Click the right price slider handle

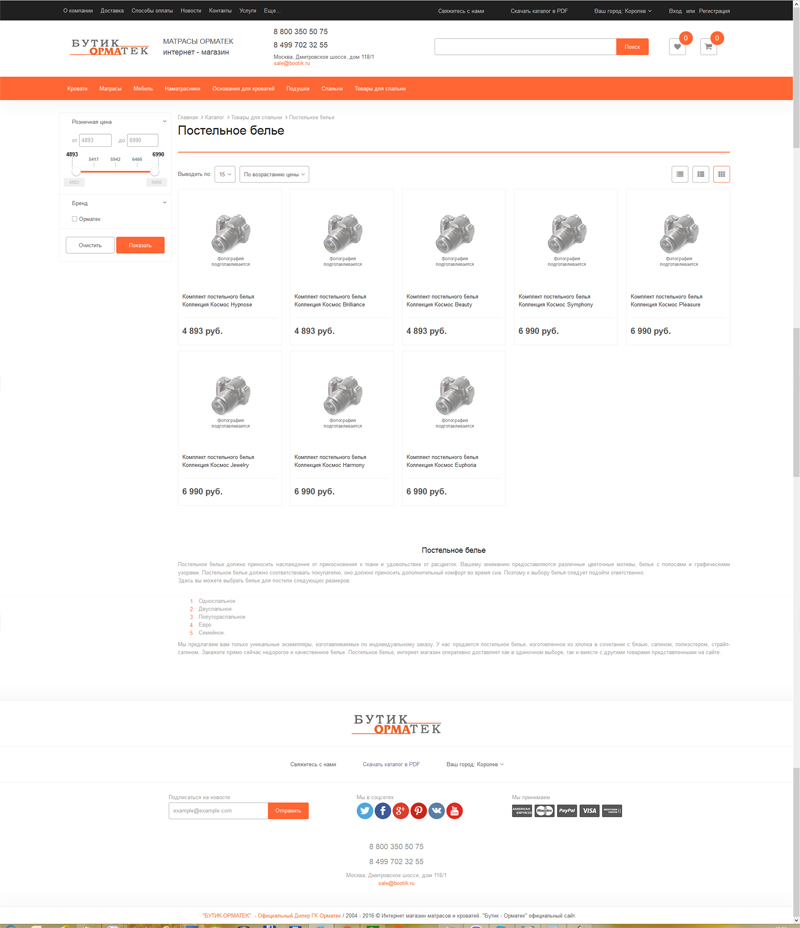pyautogui.click(x=154, y=172)
